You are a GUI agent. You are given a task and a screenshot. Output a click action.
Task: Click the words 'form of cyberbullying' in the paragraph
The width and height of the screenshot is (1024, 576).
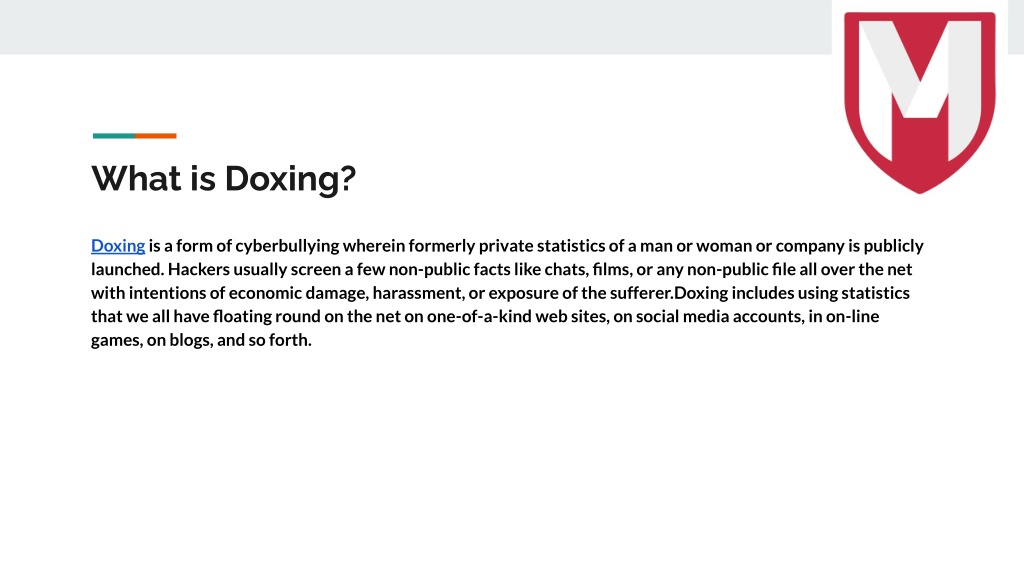[257, 246]
